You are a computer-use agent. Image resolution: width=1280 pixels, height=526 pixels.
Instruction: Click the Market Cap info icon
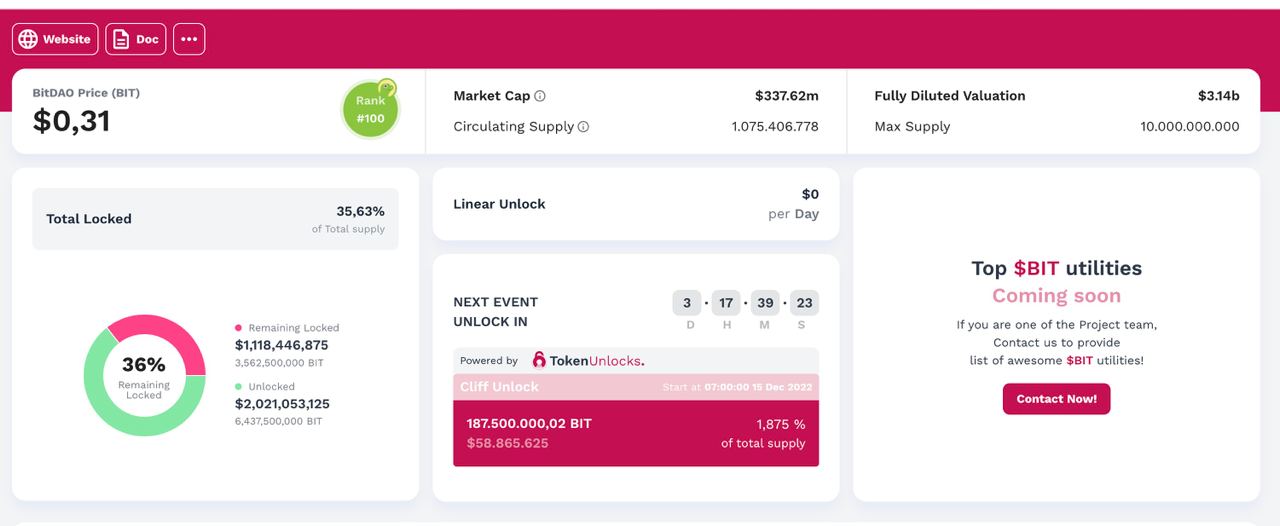coord(540,96)
